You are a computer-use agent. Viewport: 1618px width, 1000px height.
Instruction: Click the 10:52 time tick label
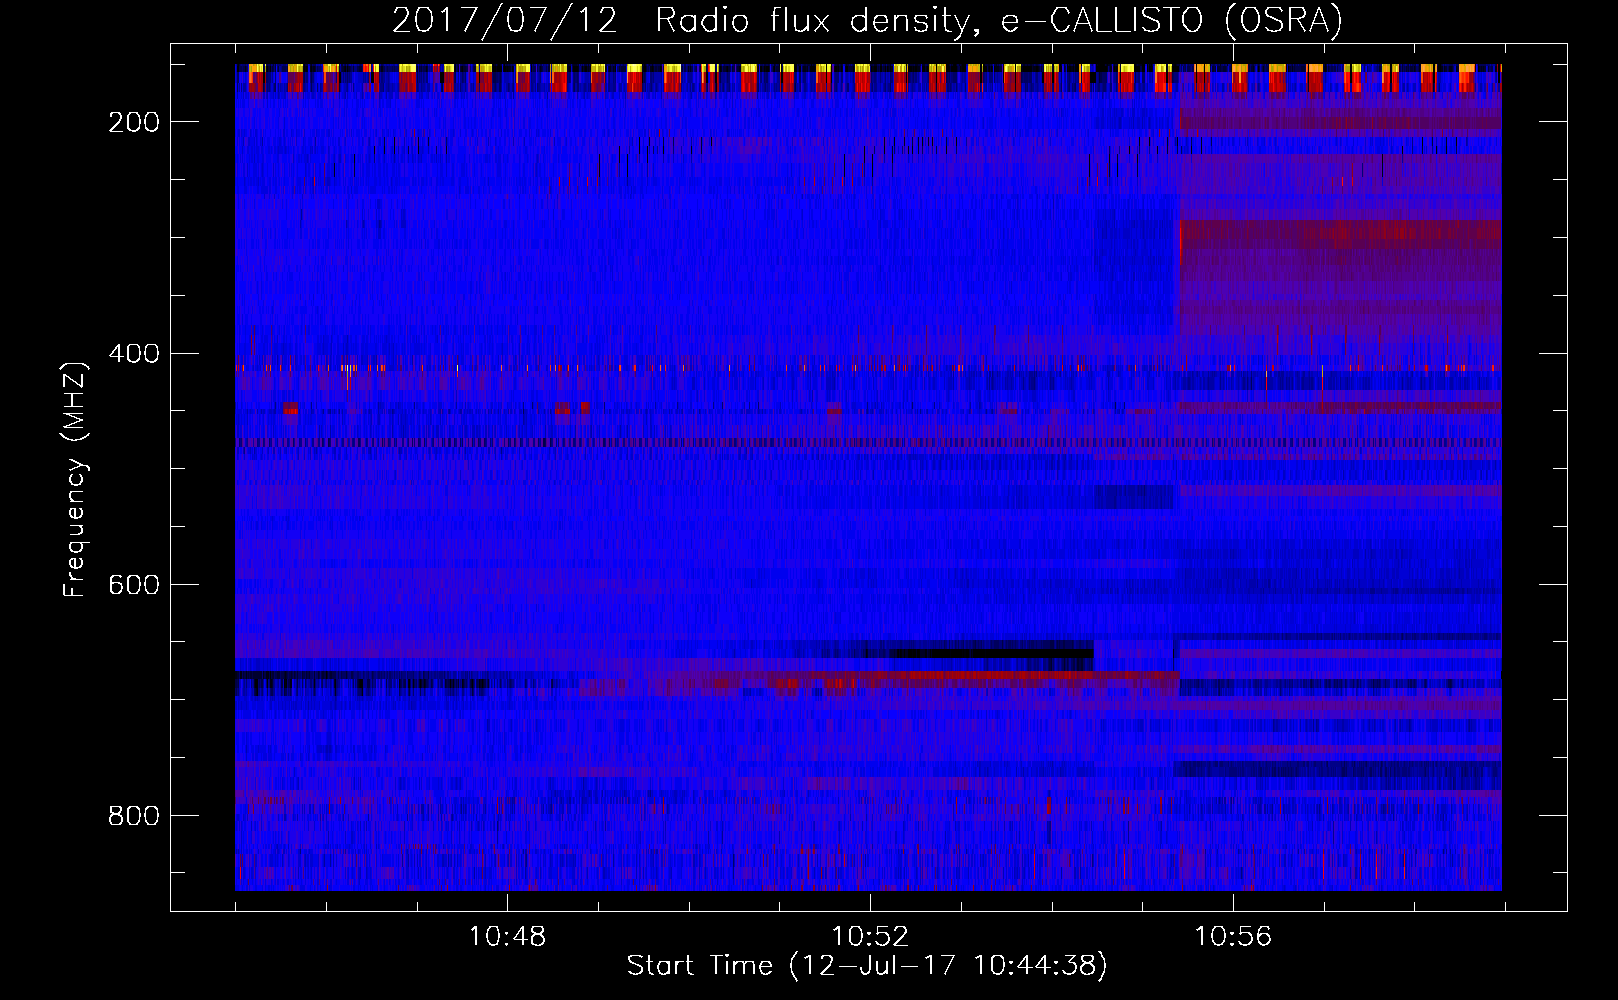tap(870, 936)
